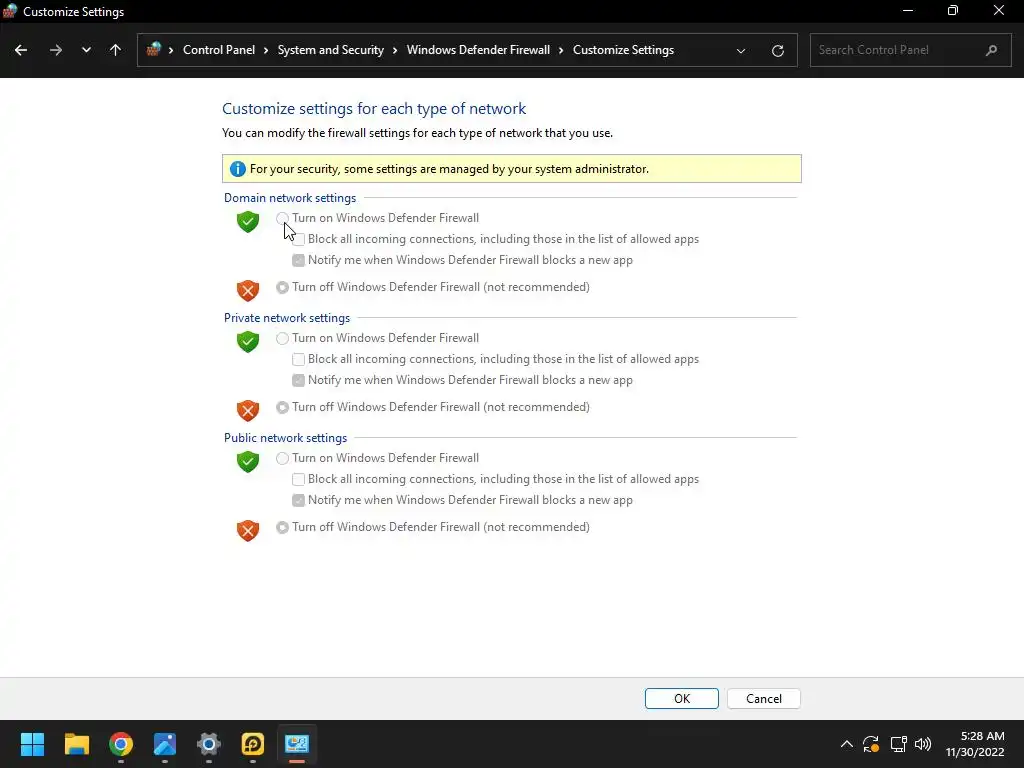This screenshot has width=1024, height=768.
Task: Click the sync update tray icon
Action: click(x=871, y=744)
